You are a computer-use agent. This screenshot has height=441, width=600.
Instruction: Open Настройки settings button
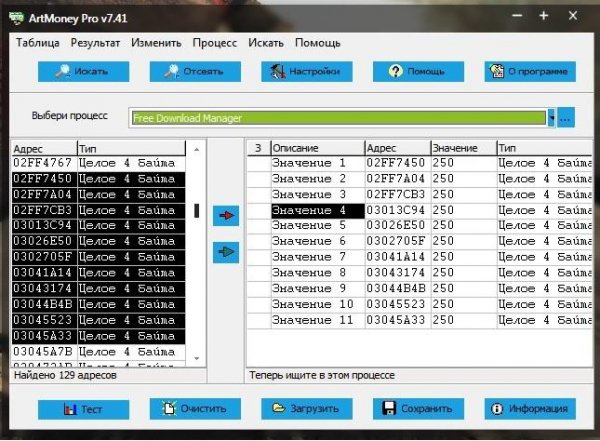pos(307,72)
